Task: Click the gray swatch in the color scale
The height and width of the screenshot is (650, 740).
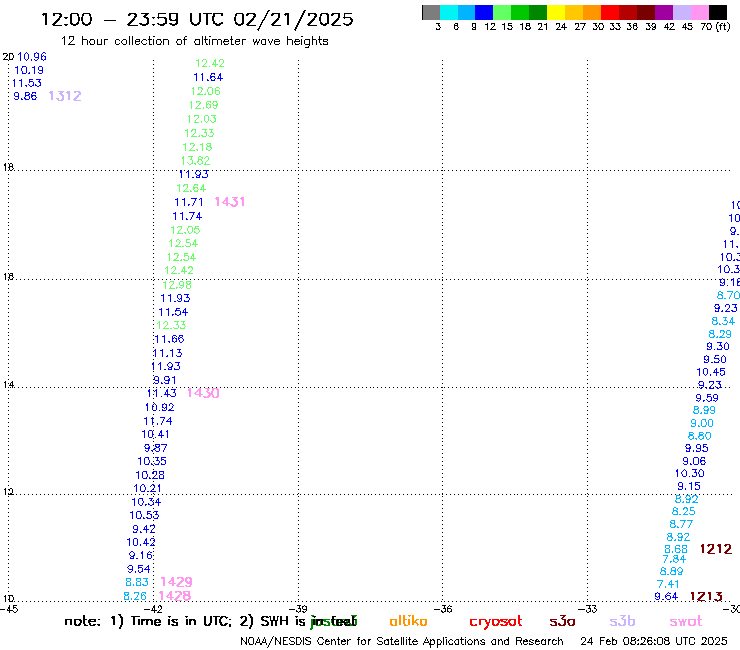Action: tap(431, 12)
